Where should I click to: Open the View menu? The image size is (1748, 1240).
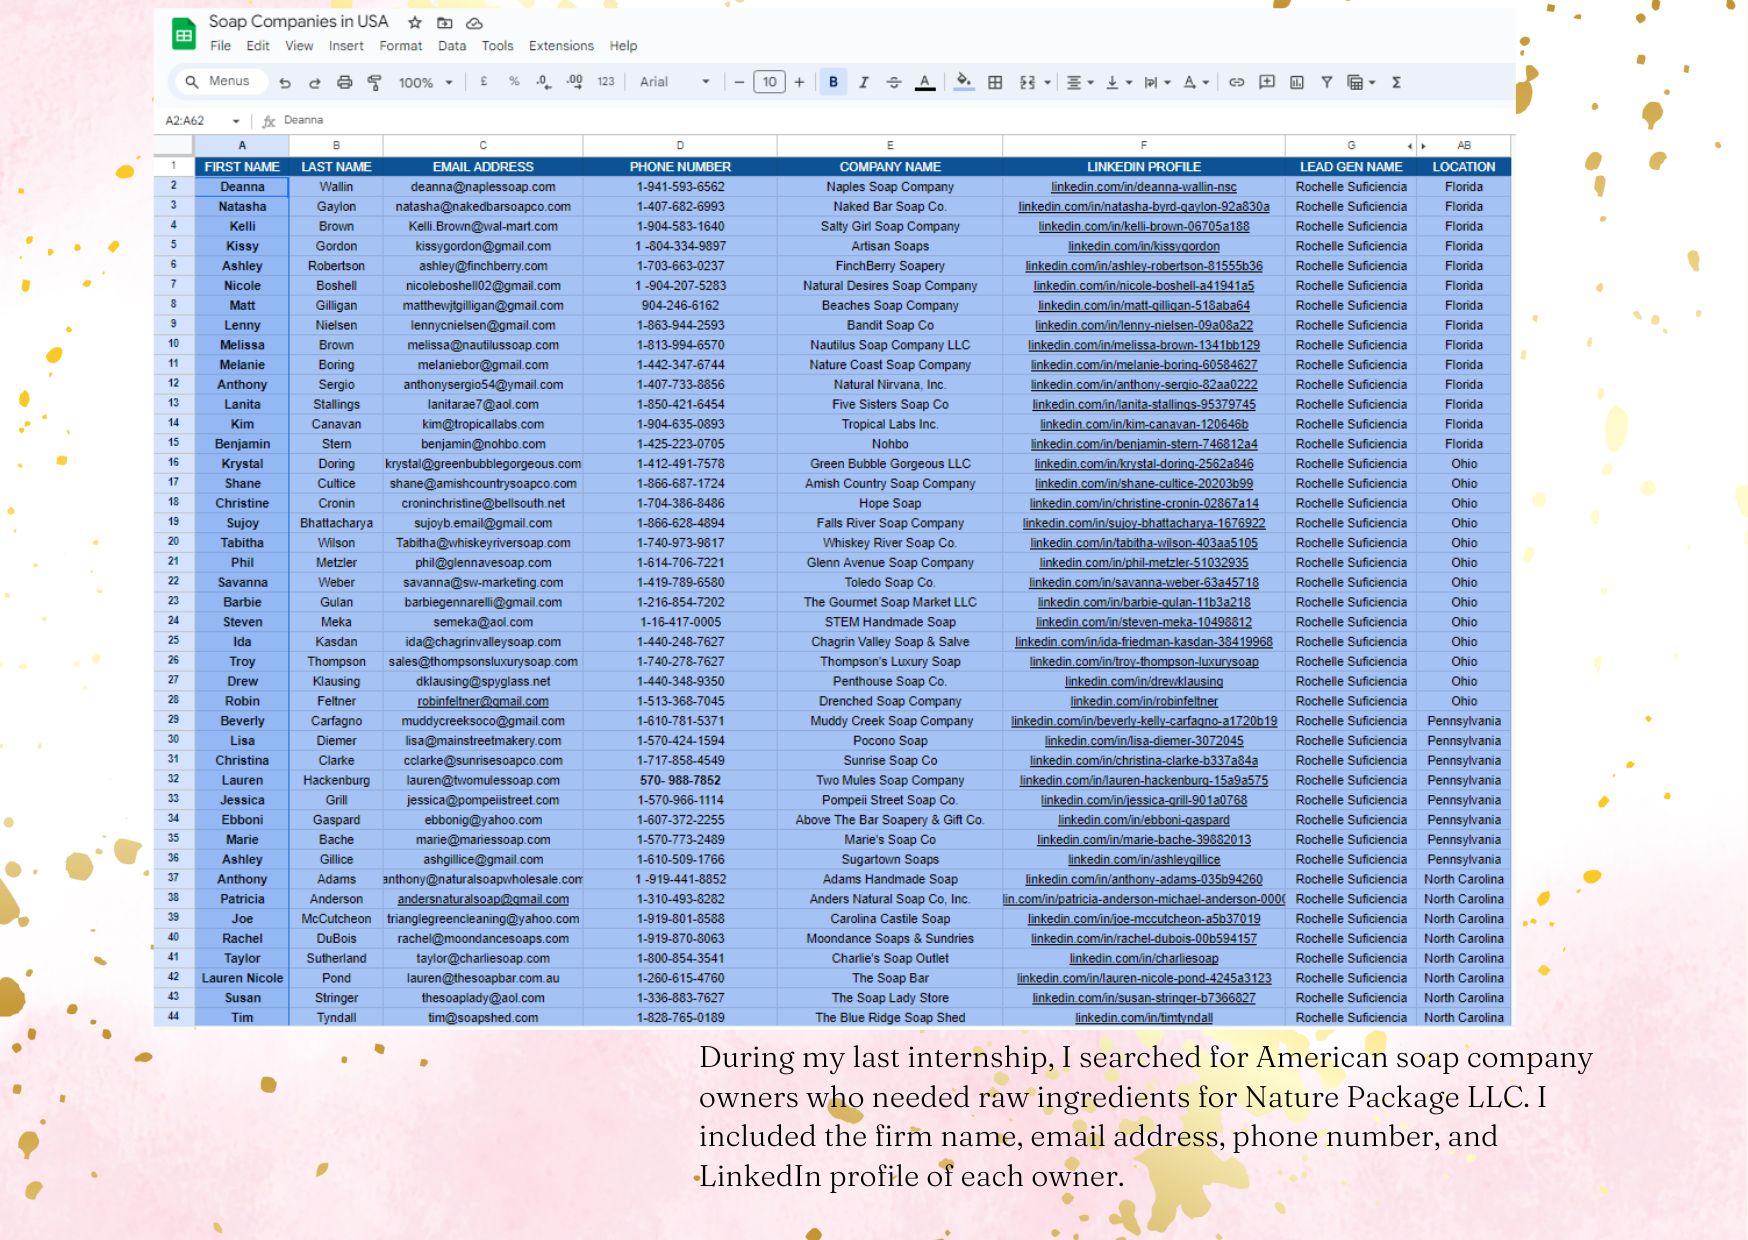[299, 46]
